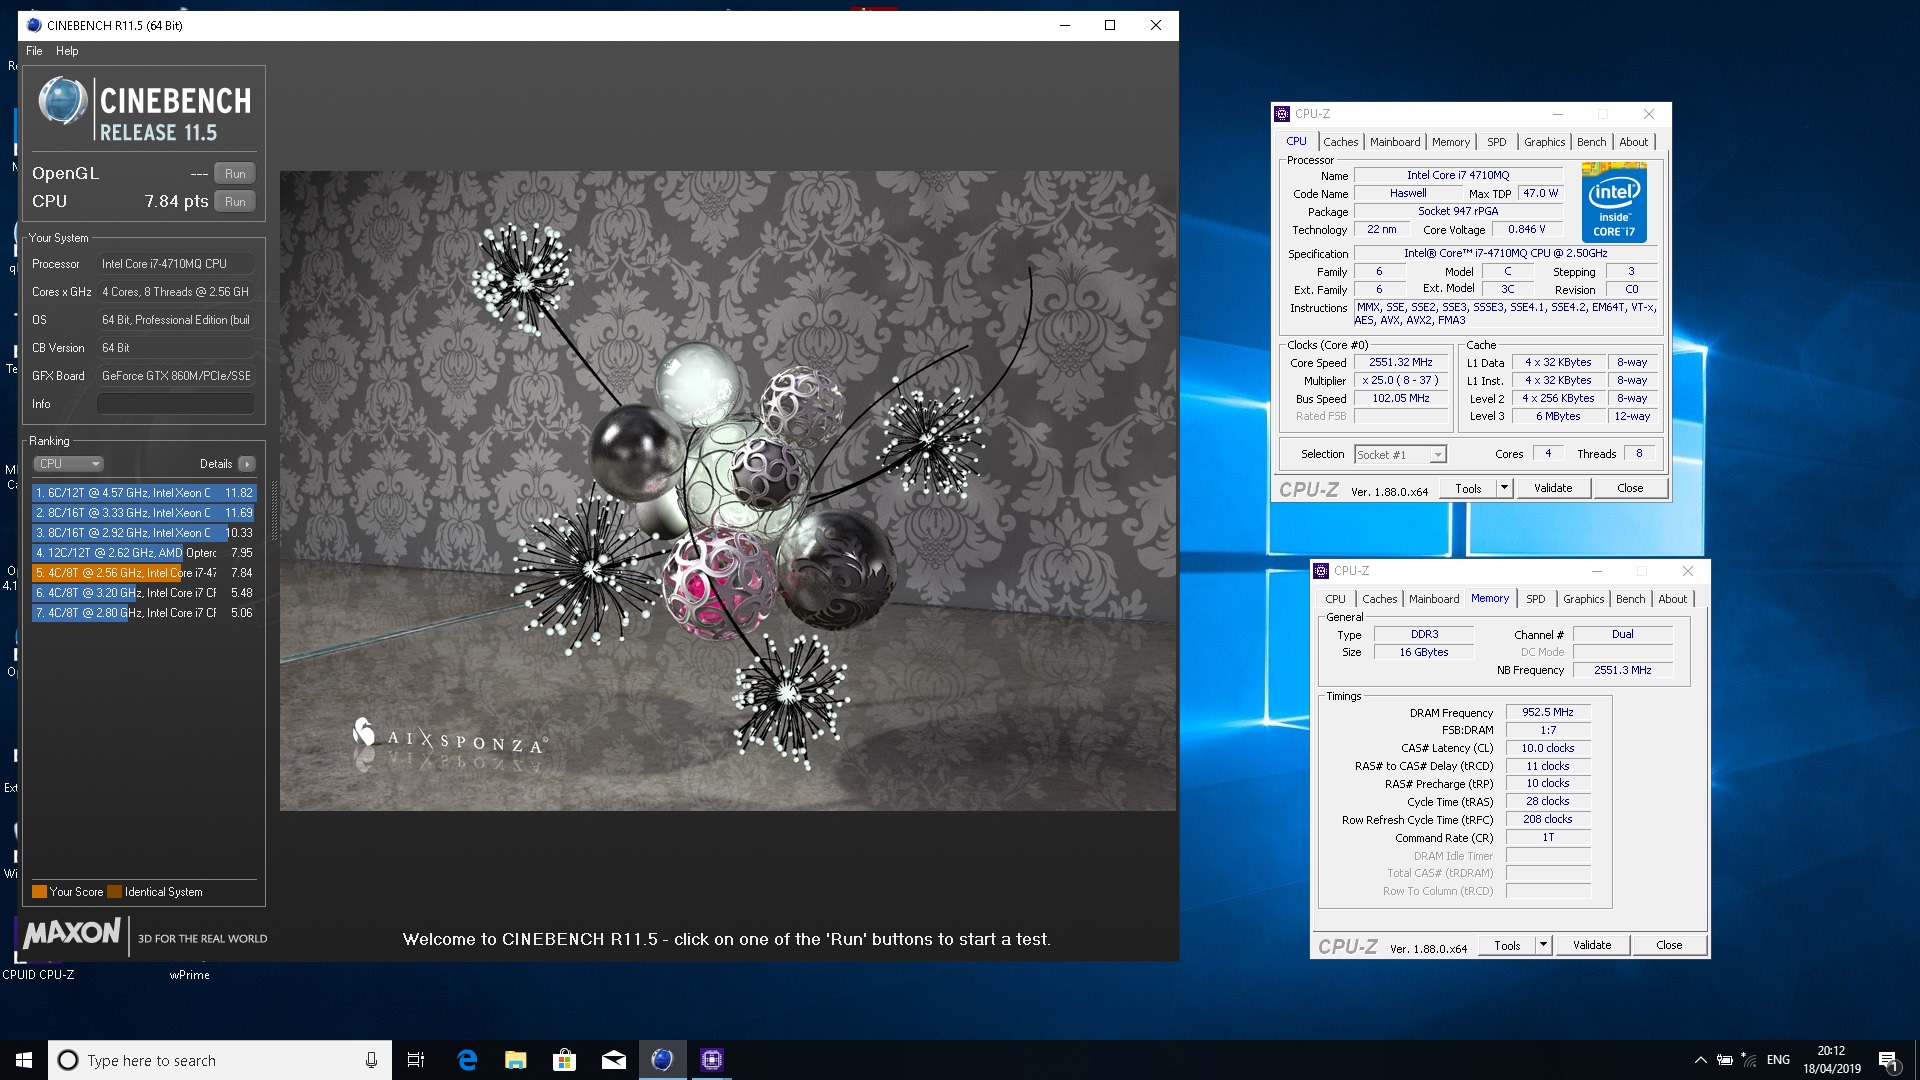This screenshot has width=1920, height=1080.
Task: Switch to Mainboard tab in lower CPU-Z window
Action: (1434, 599)
